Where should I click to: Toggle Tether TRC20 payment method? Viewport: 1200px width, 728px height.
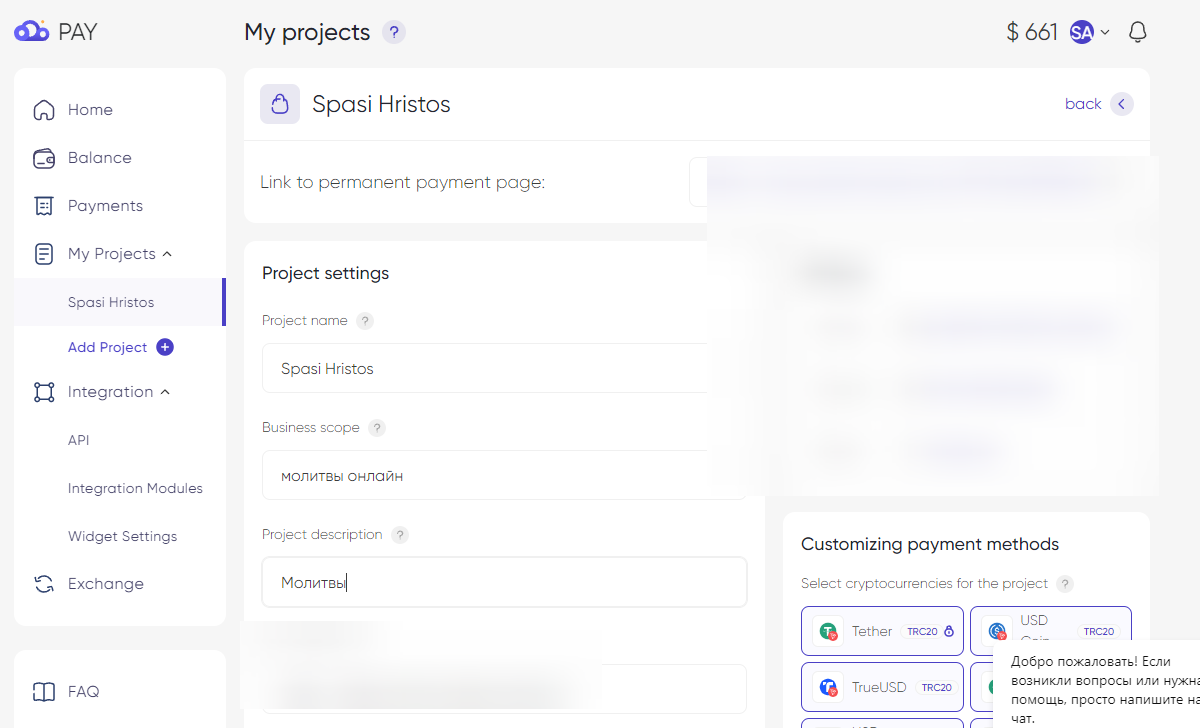coord(881,631)
